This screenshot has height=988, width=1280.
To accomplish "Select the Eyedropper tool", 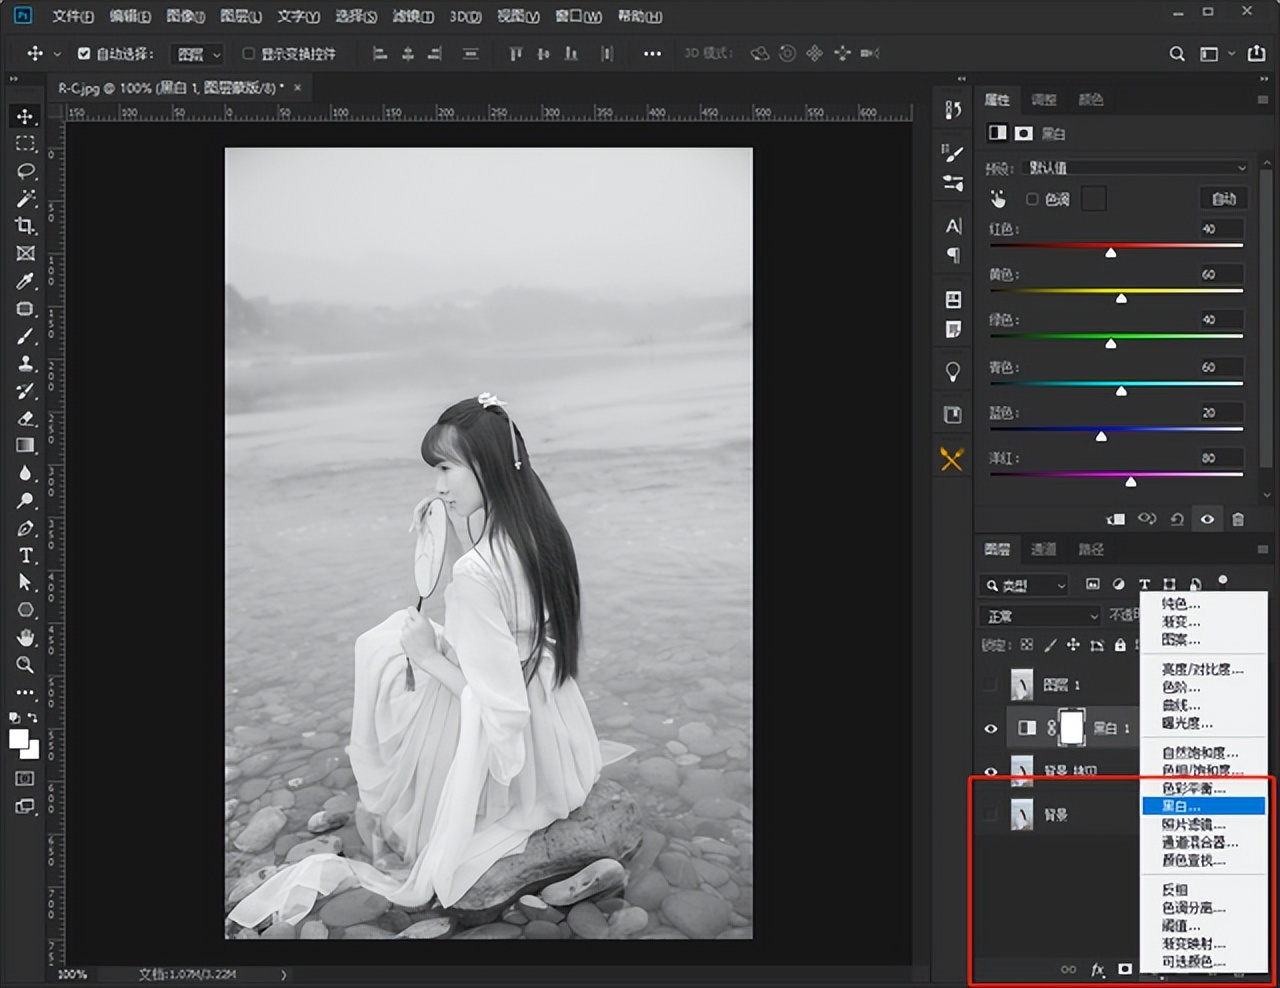I will pyautogui.click(x=25, y=281).
